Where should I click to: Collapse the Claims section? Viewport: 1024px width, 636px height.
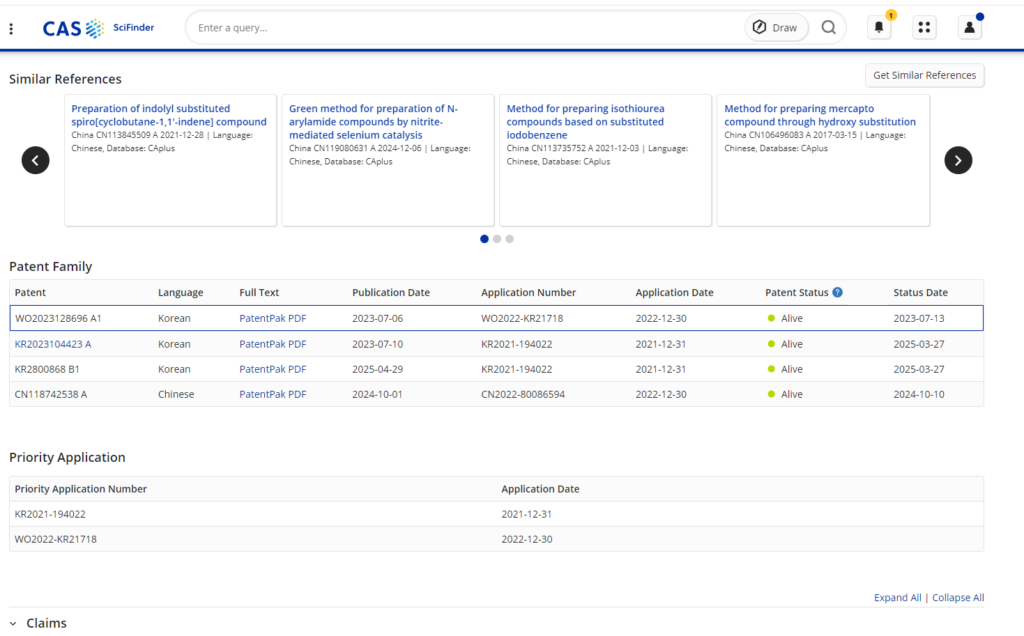[x=14, y=623]
